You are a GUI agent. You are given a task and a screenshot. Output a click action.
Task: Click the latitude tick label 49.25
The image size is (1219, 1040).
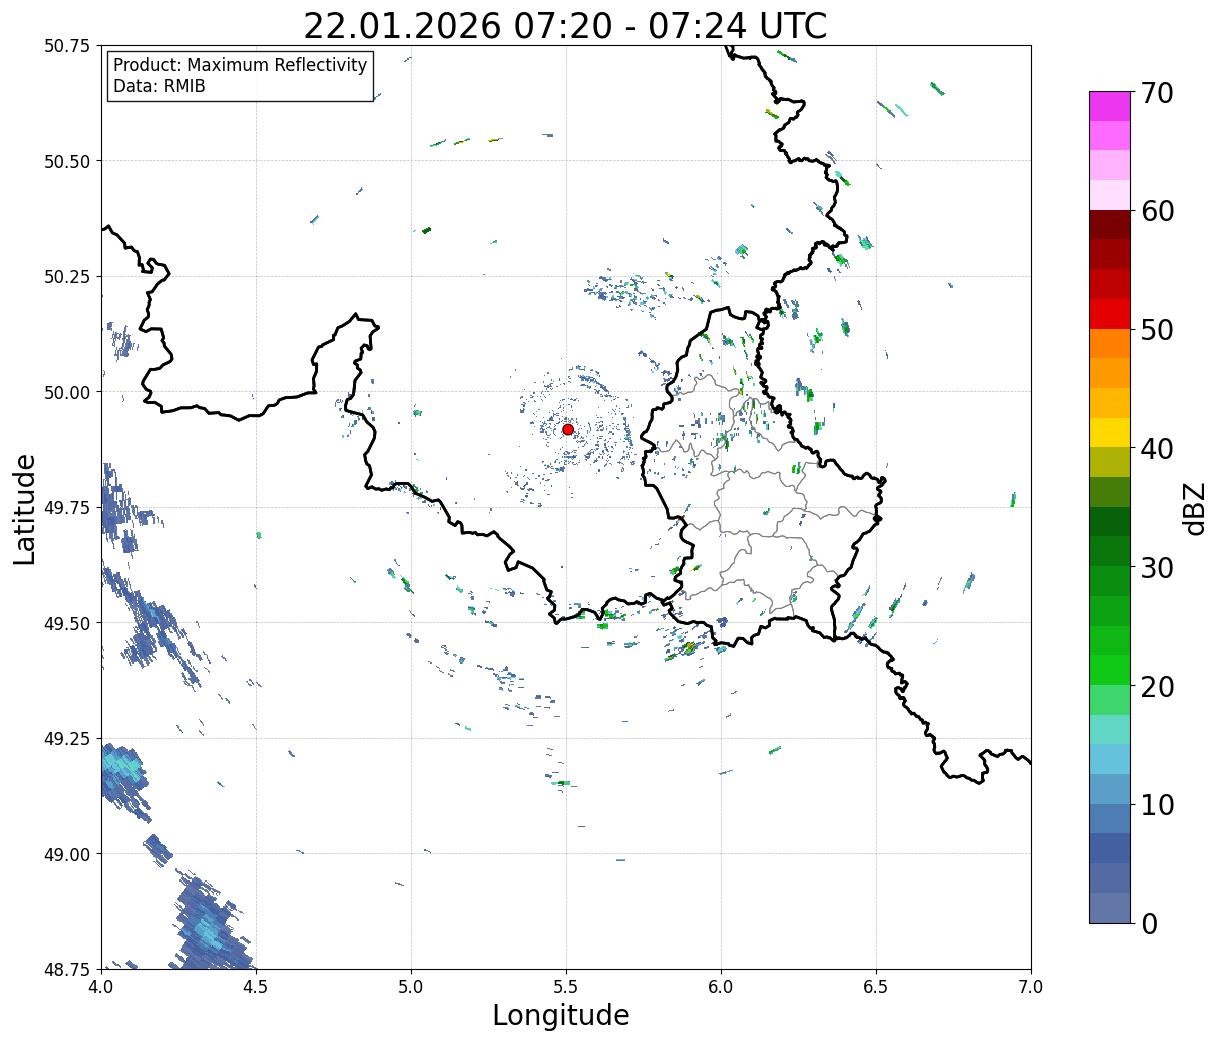[67, 739]
